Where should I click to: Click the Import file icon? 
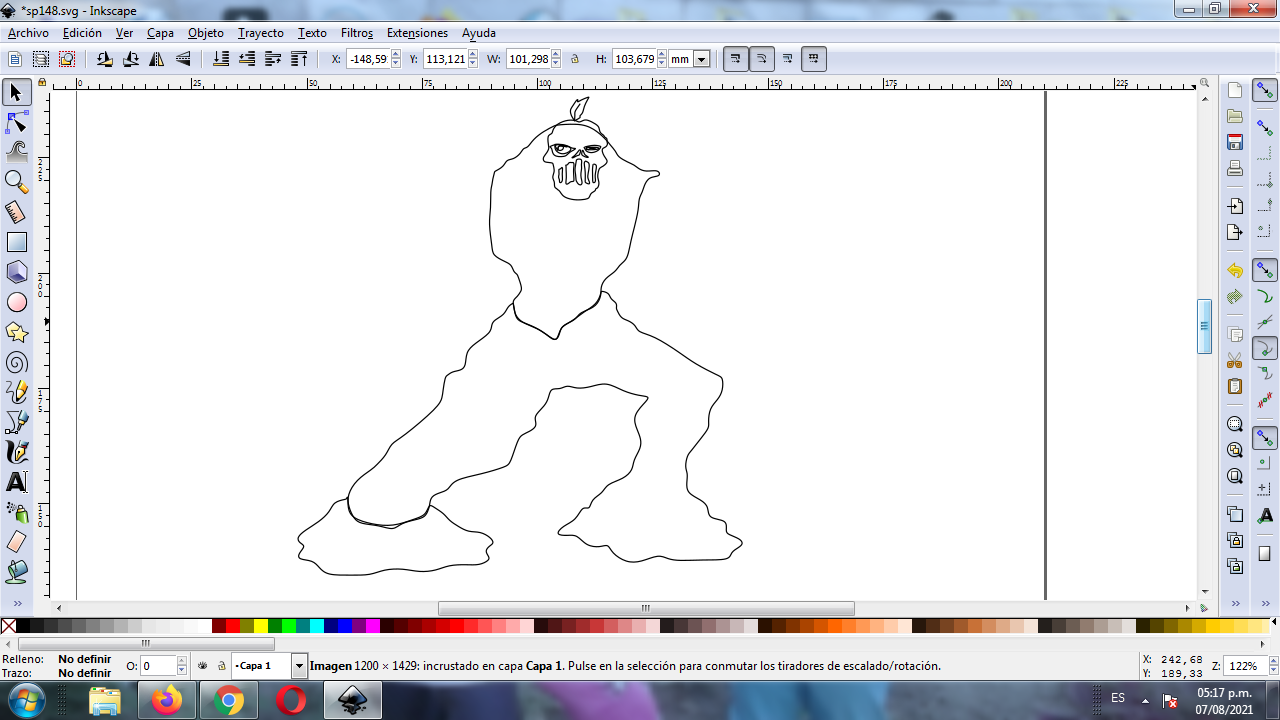coord(1235,206)
